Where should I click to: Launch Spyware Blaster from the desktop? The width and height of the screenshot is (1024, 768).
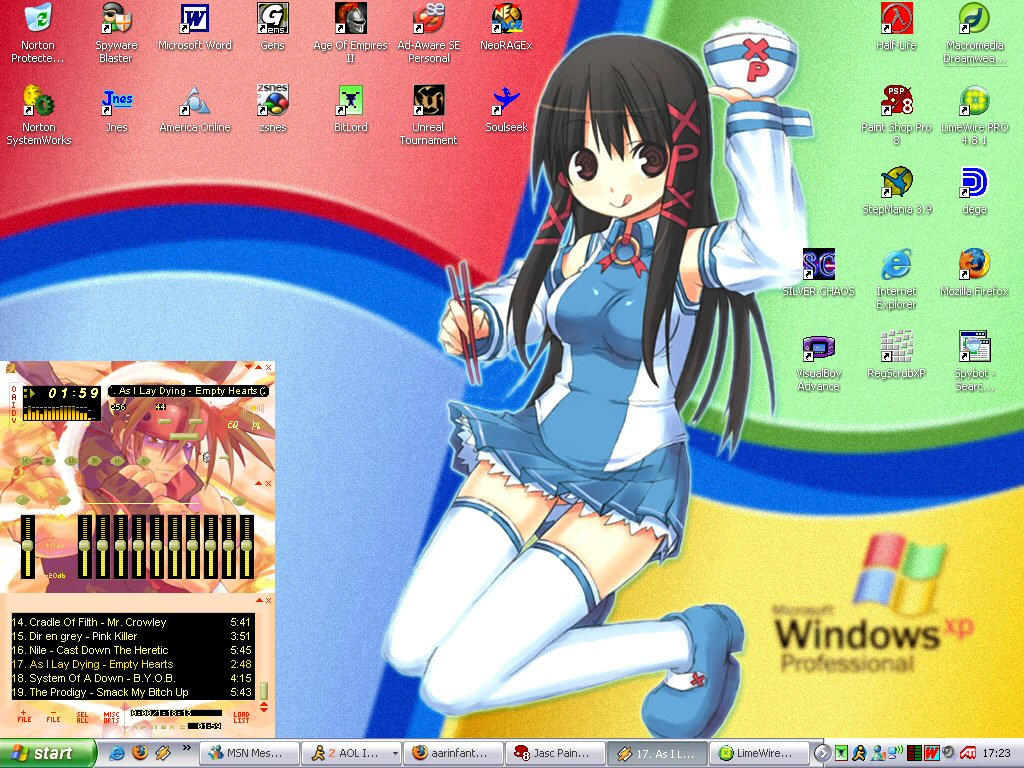116,33
